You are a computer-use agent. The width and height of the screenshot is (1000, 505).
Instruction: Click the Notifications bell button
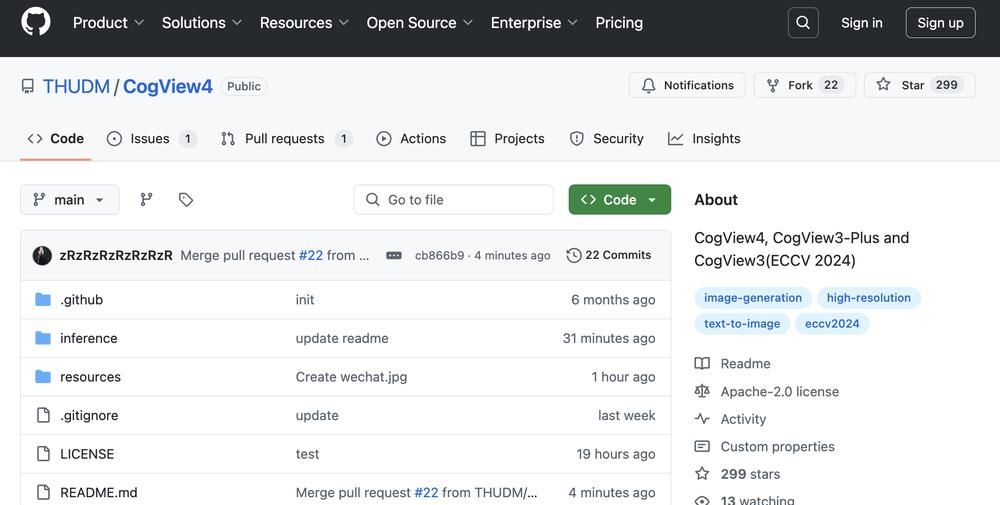(687, 85)
